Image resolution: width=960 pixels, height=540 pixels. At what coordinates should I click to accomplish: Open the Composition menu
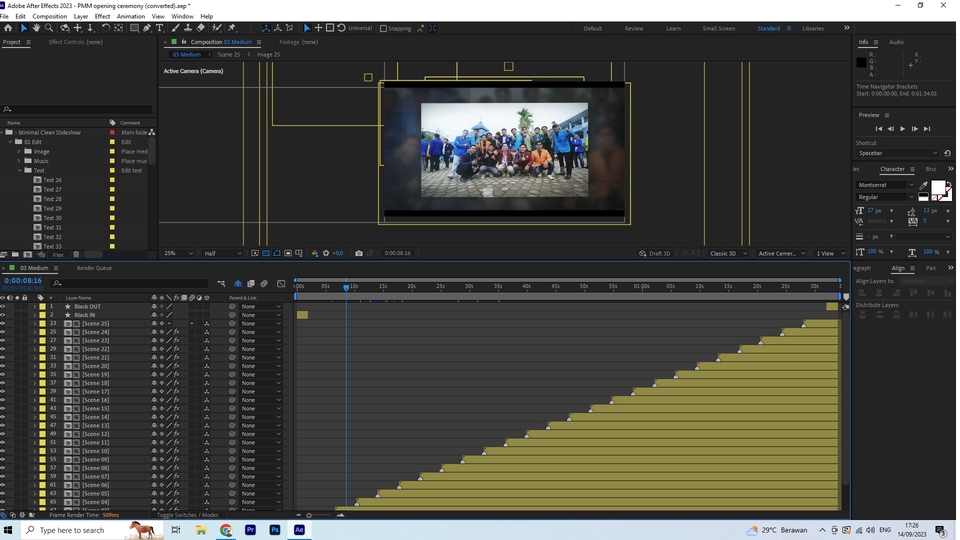(x=50, y=17)
